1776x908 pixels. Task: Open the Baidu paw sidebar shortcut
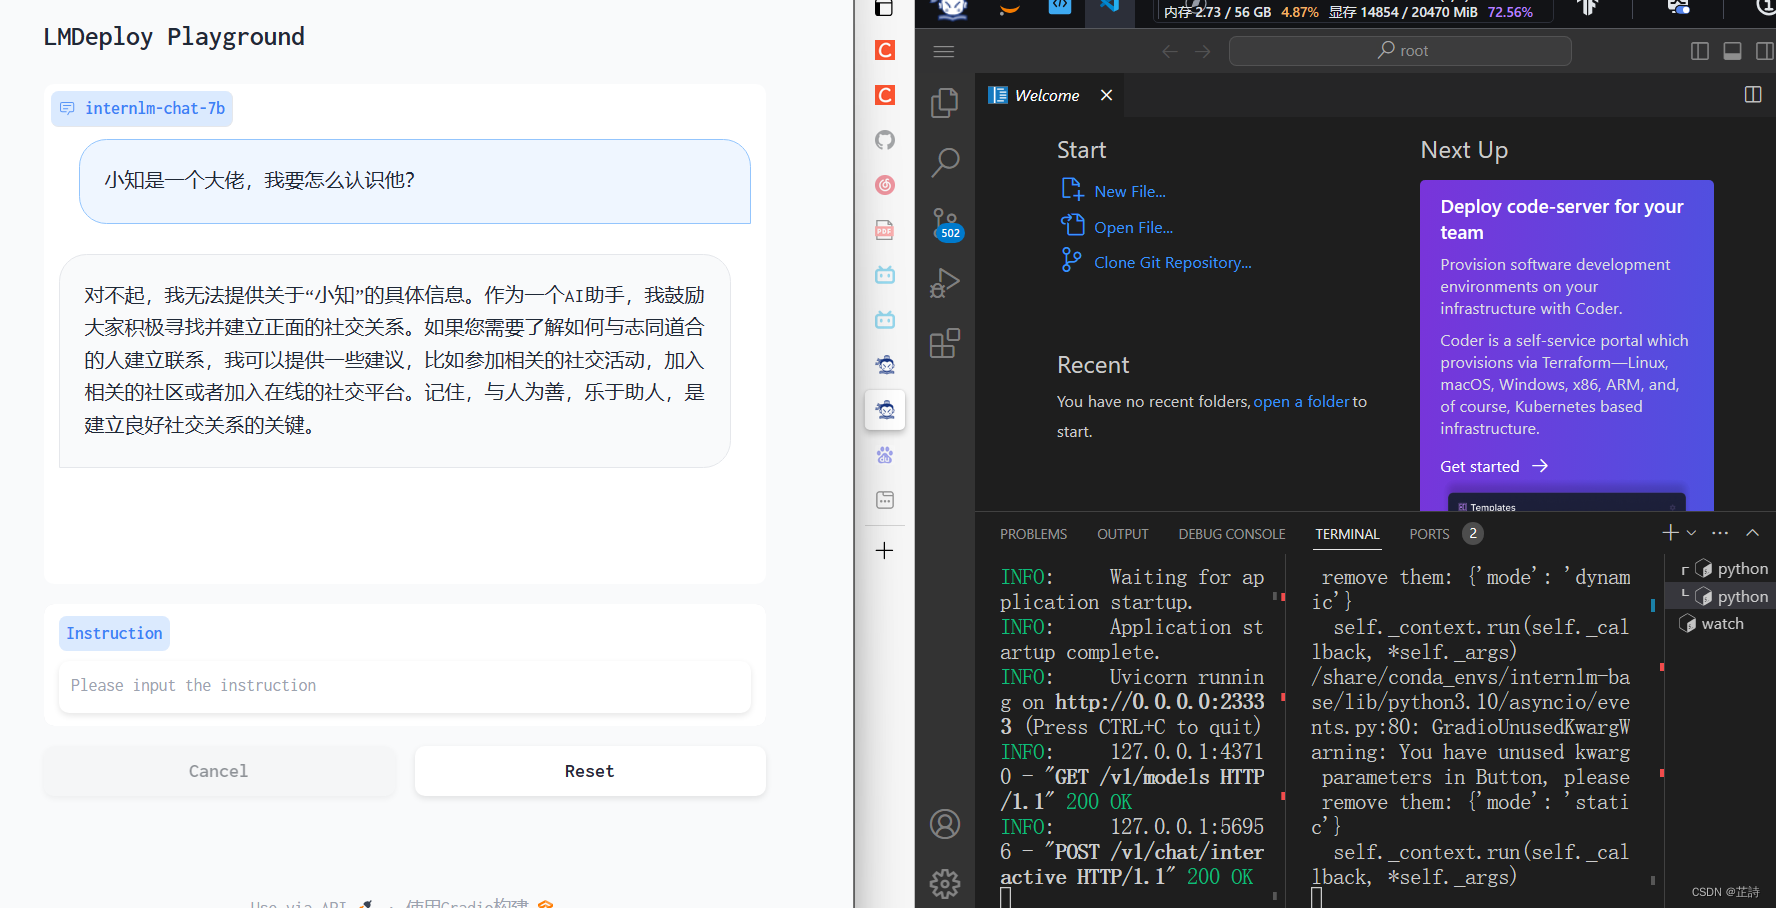click(885, 455)
